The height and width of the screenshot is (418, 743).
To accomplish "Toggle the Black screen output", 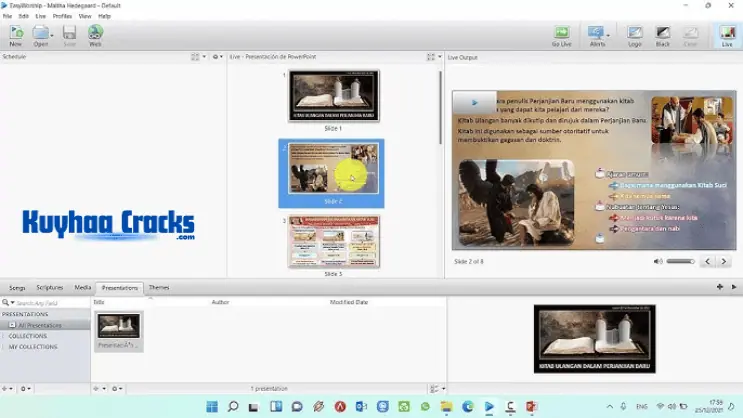I will coord(662,36).
